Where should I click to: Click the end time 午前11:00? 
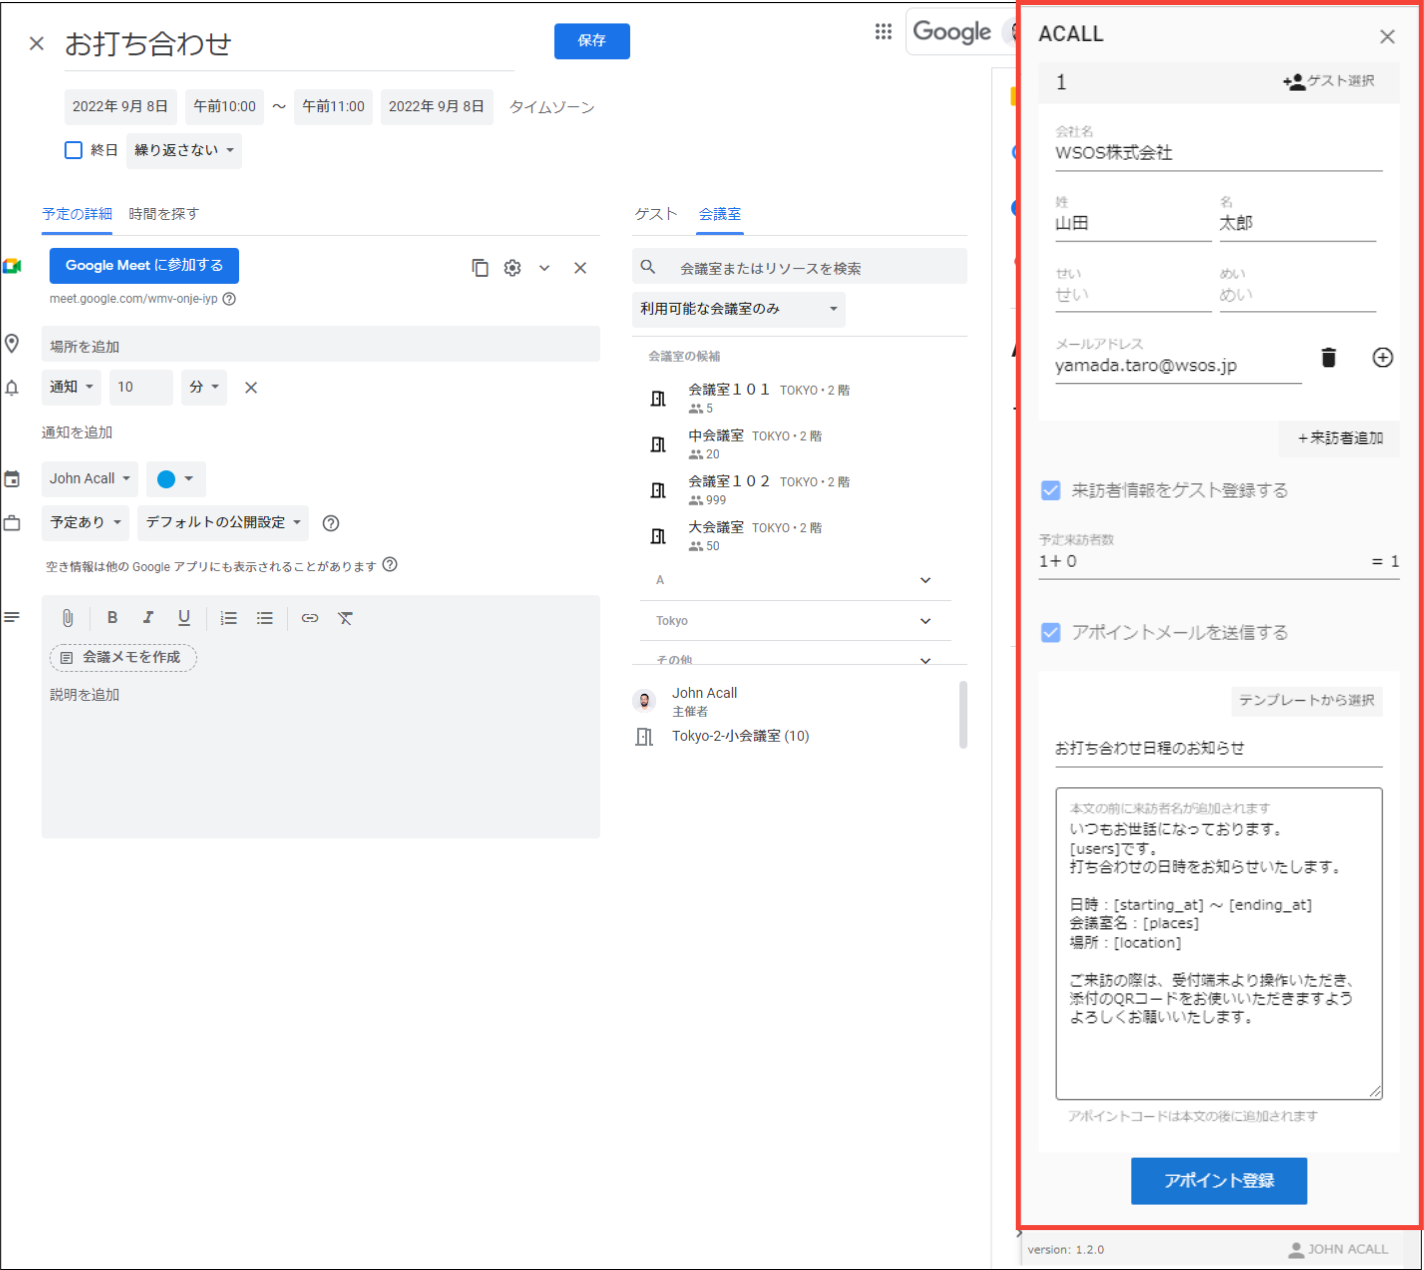coord(334,107)
